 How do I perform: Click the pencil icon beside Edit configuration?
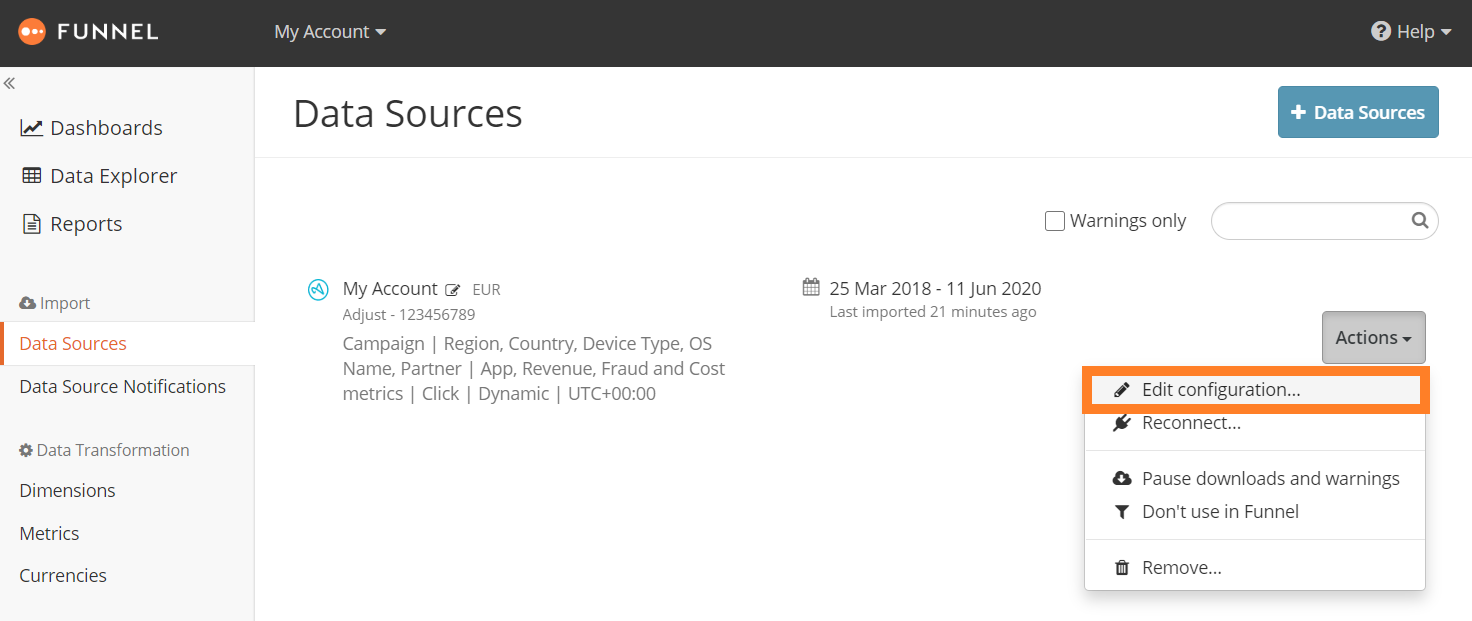[x=1122, y=390]
